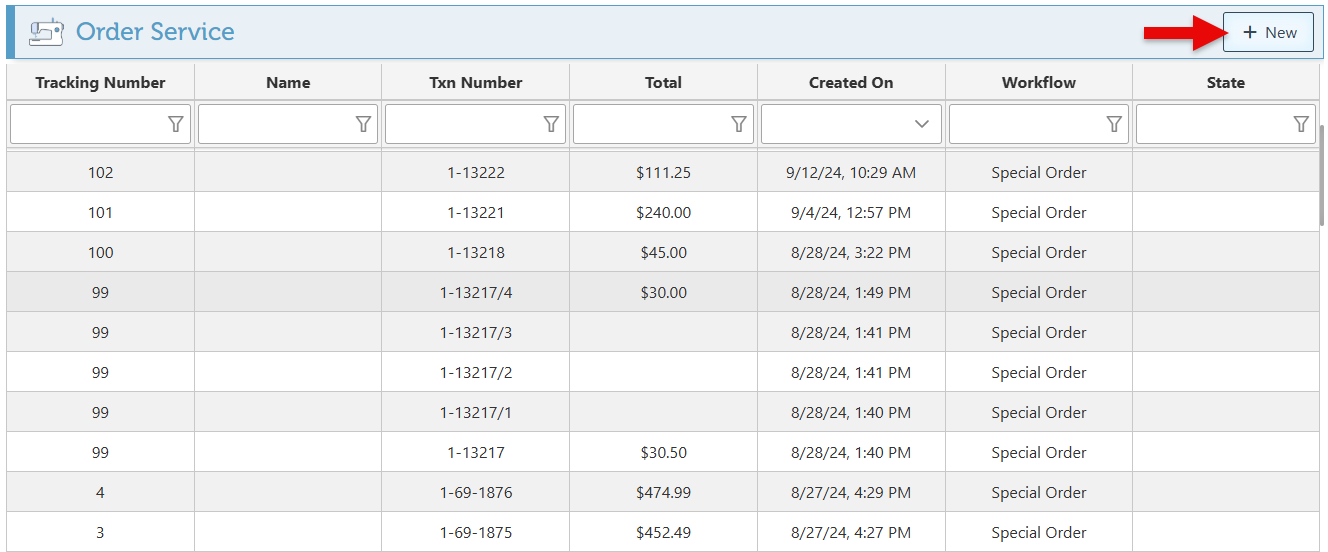Click the Workflow column filter icon
This screenshot has width=1328, height=552.
tap(1114, 124)
